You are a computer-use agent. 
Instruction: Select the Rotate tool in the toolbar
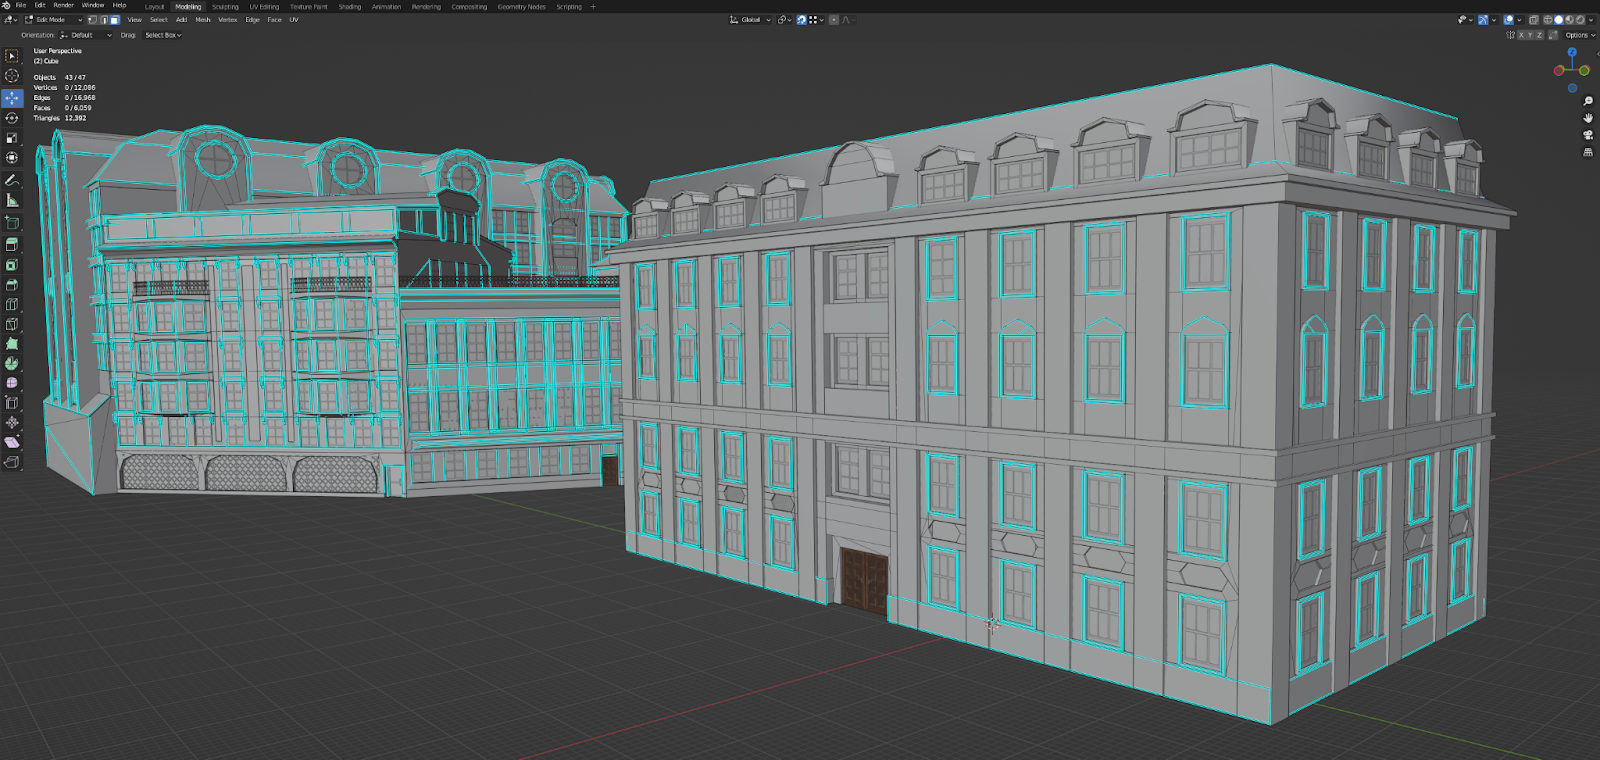12,118
